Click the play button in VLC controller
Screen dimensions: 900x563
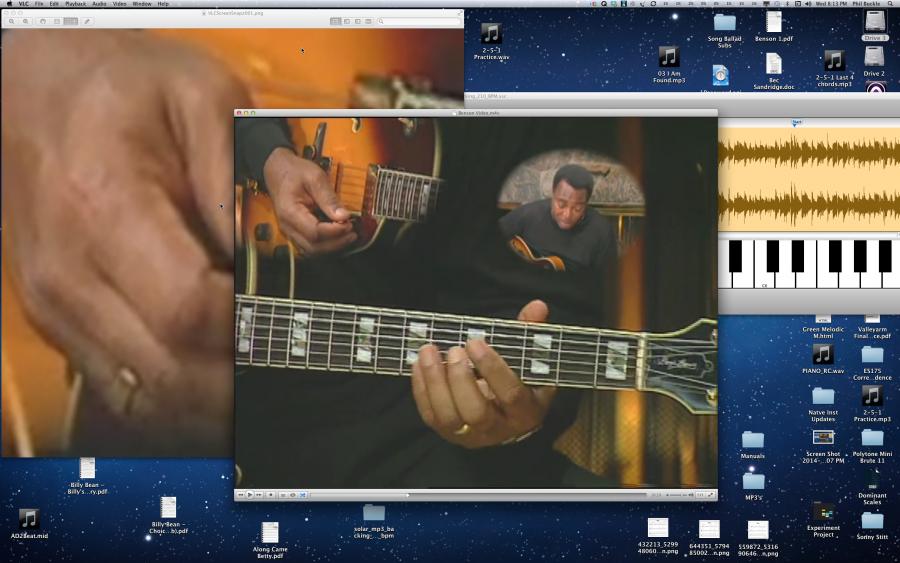(250, 495)
